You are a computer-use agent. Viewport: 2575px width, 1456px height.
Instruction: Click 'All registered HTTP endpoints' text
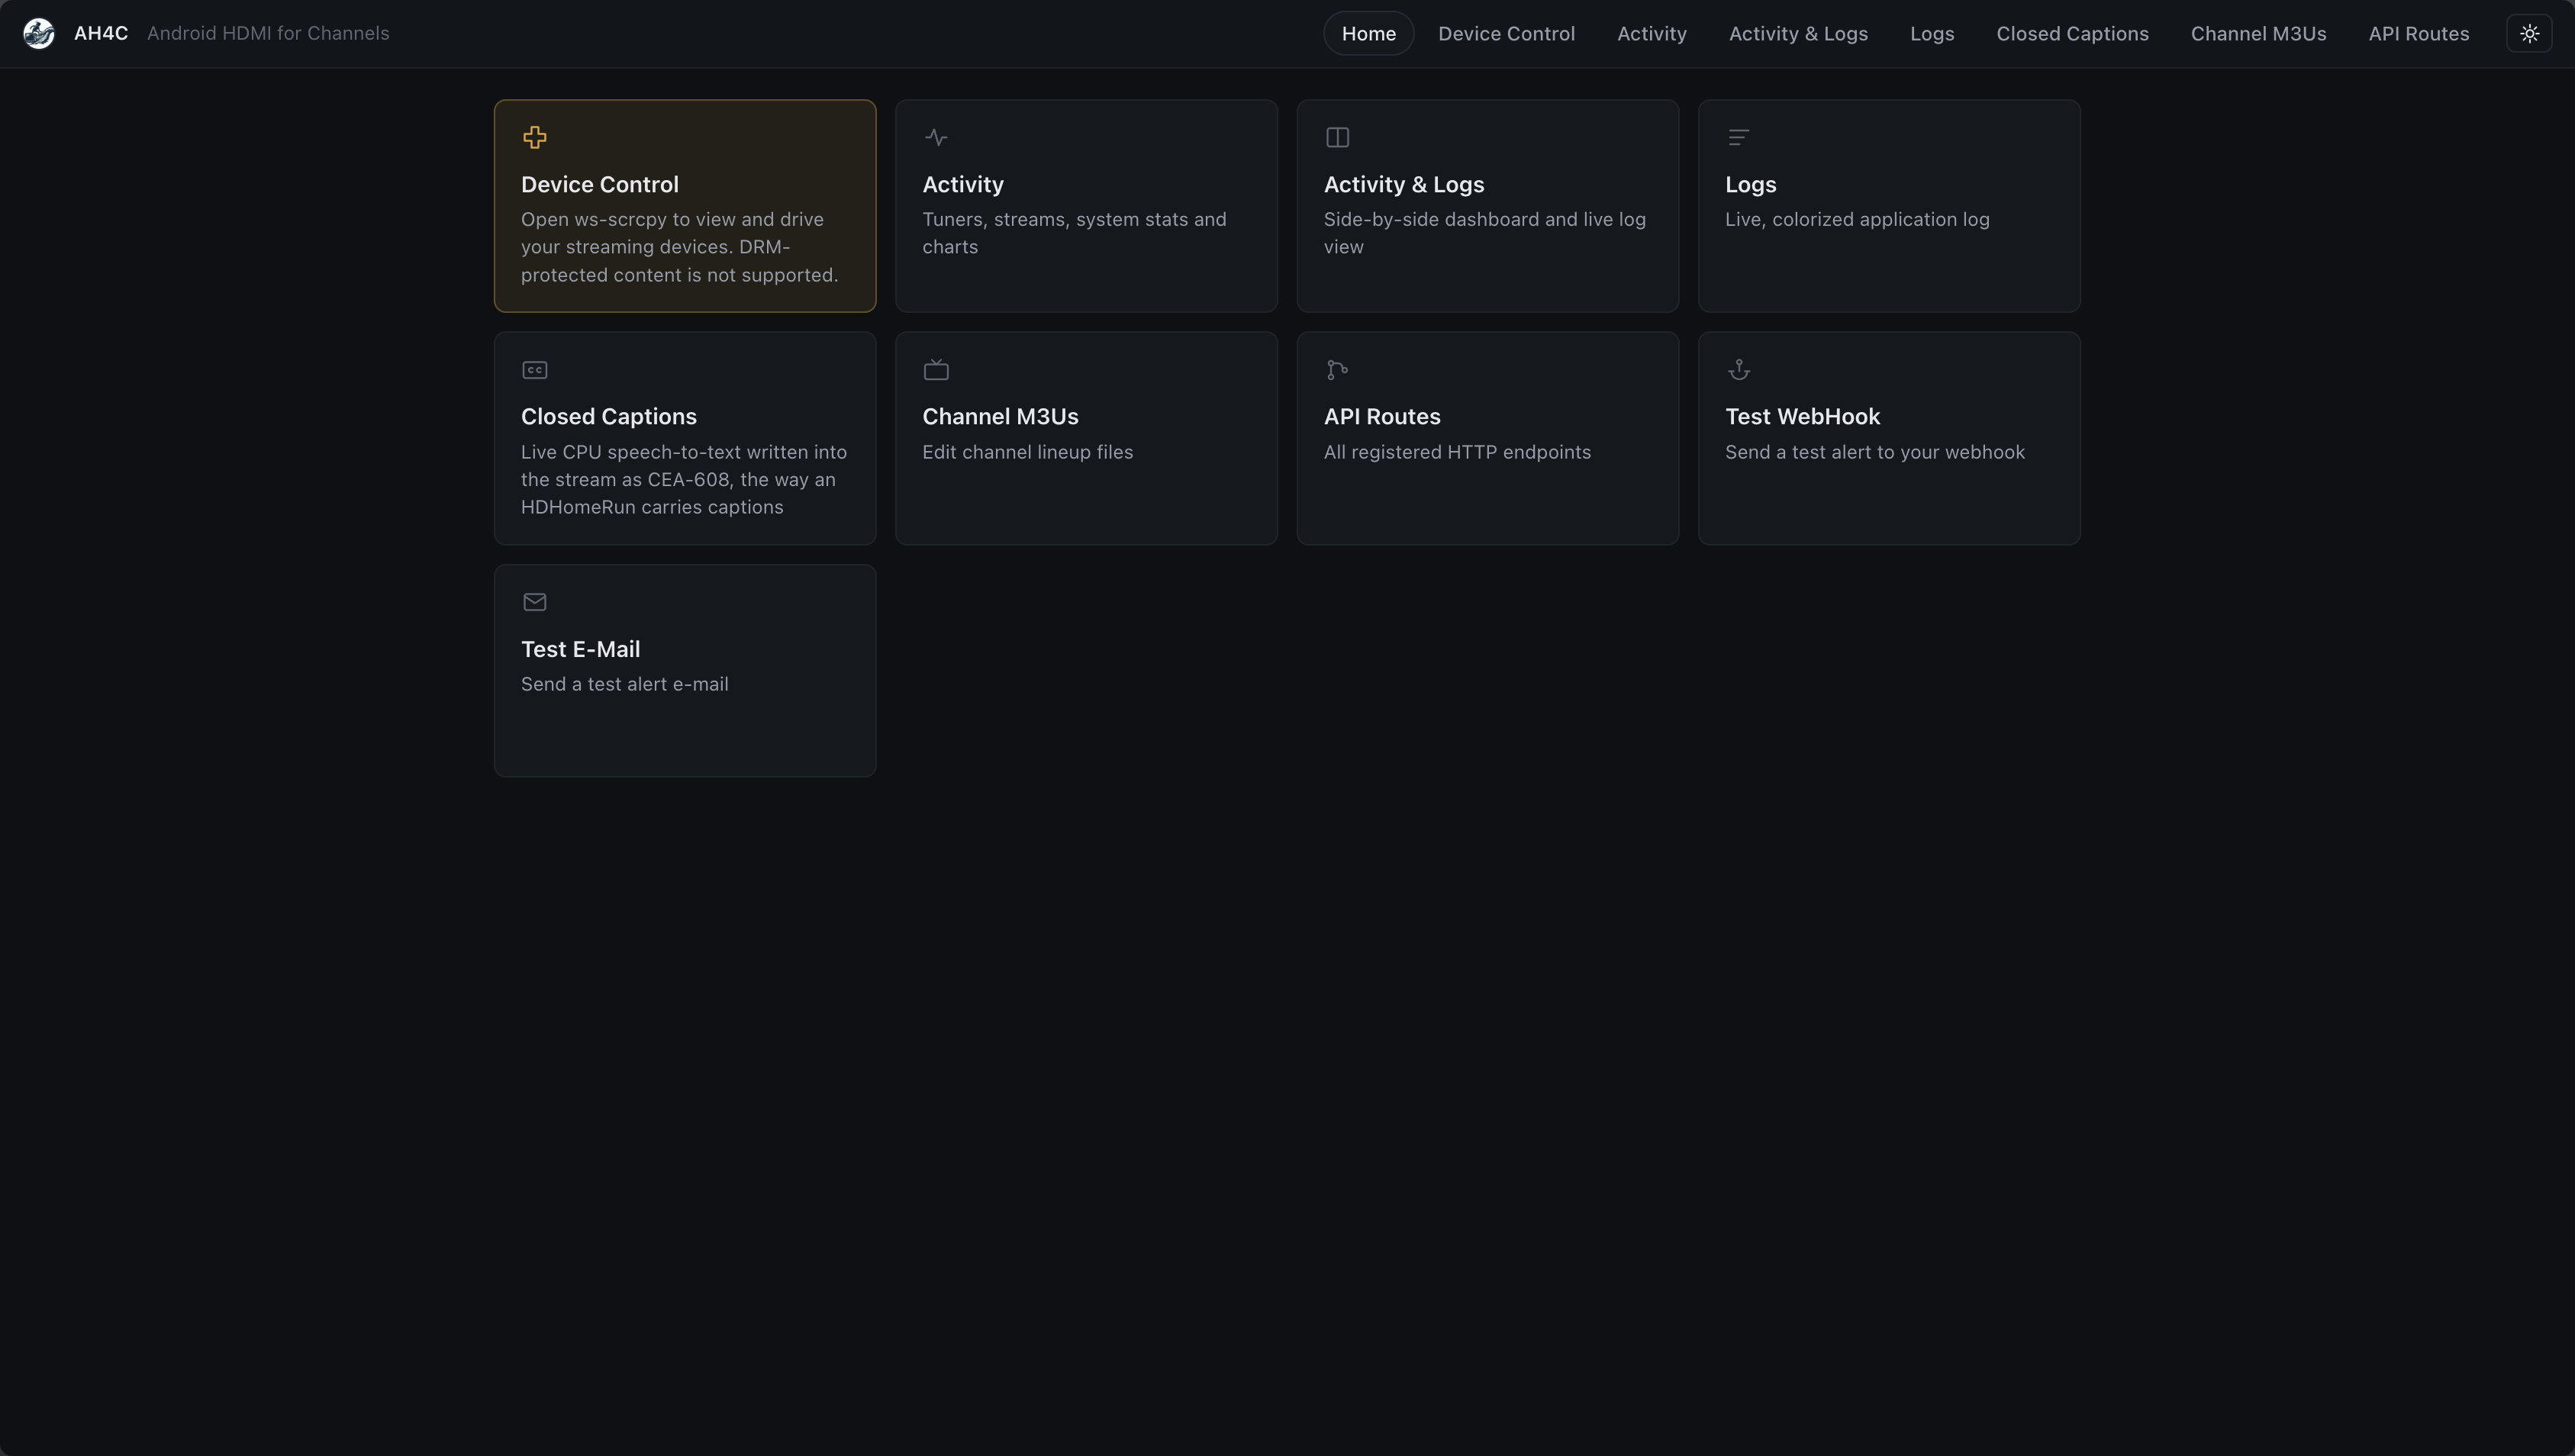[1457, 452]
